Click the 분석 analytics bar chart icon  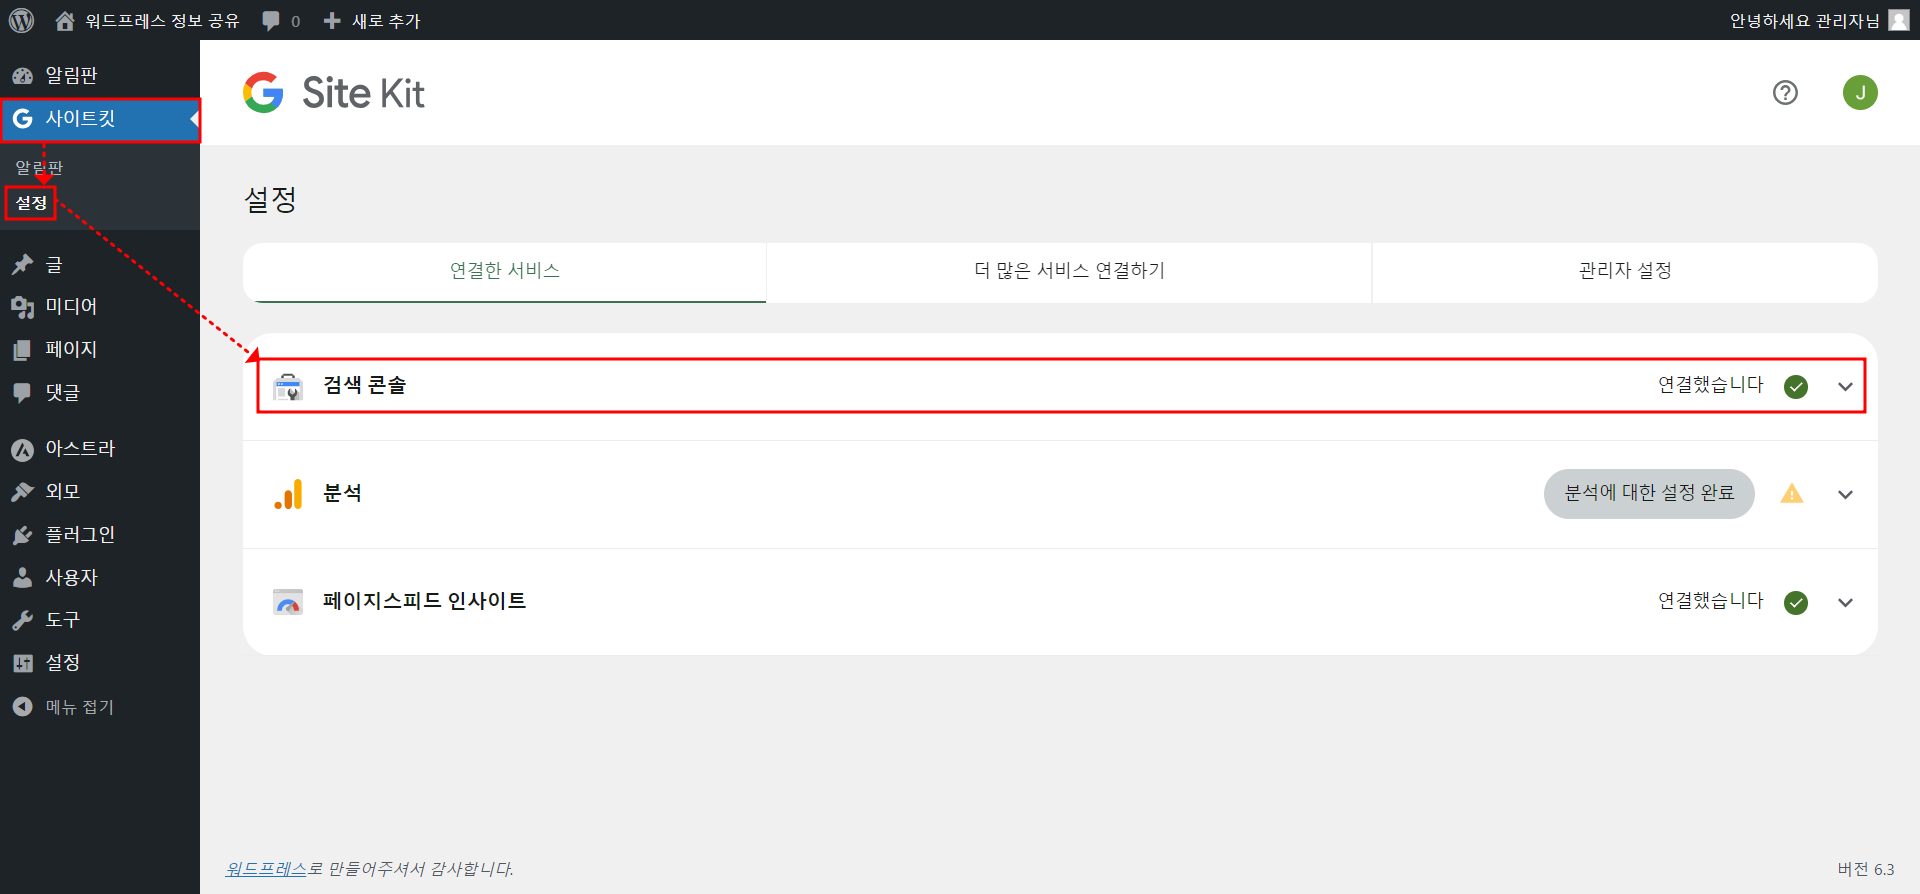point(288,494)
